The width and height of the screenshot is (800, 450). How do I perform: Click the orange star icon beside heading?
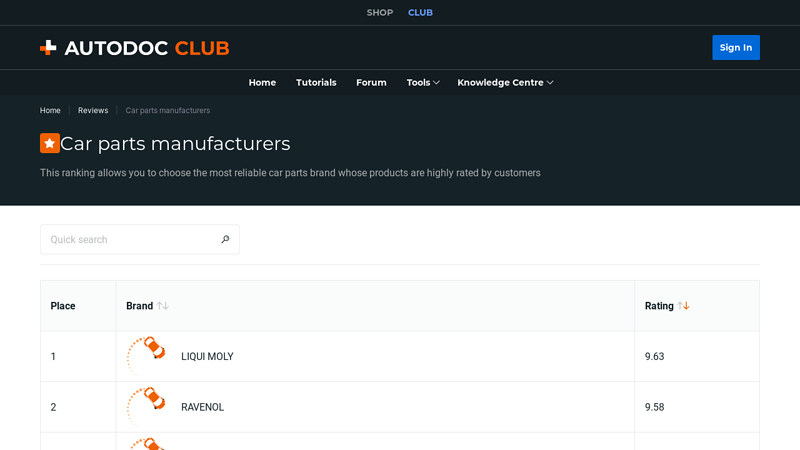(50, 143)
